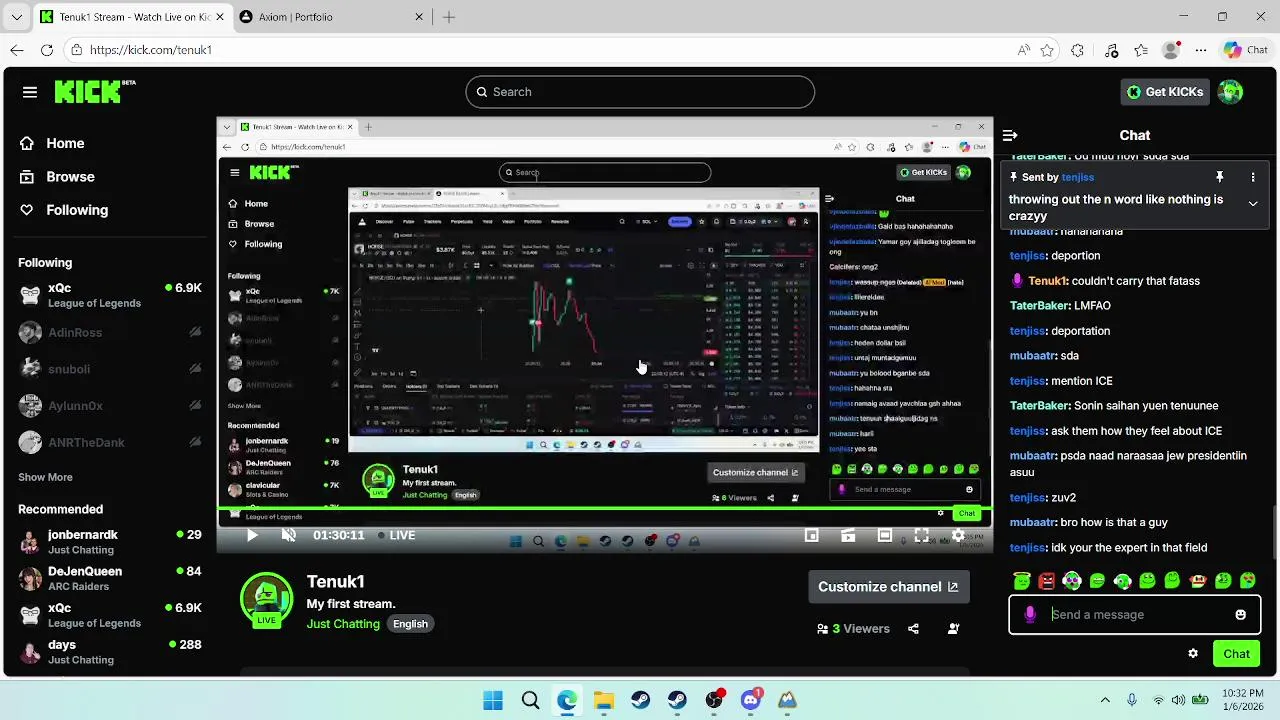Pick the last quick emote in row
The height and width of the screenshot is (720, 1280).
1248,581
